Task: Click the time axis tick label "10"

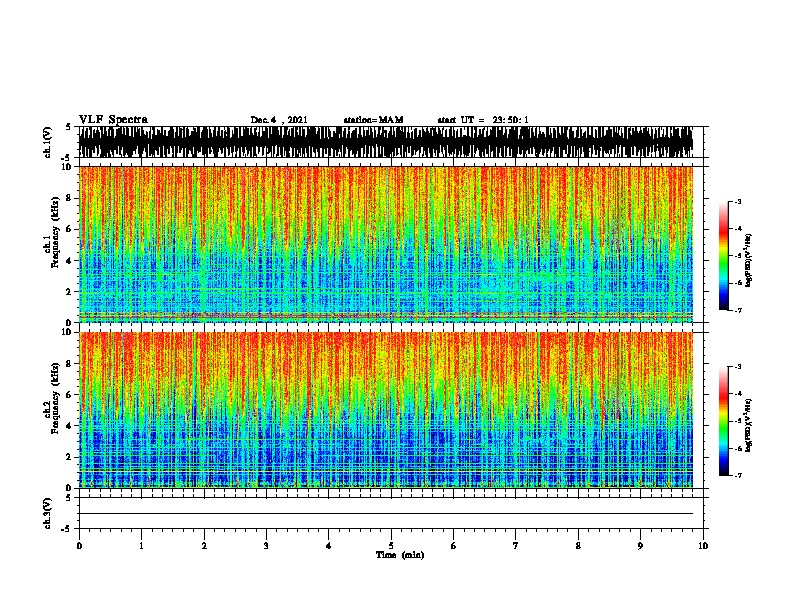Action: click(x=703, y=546)
